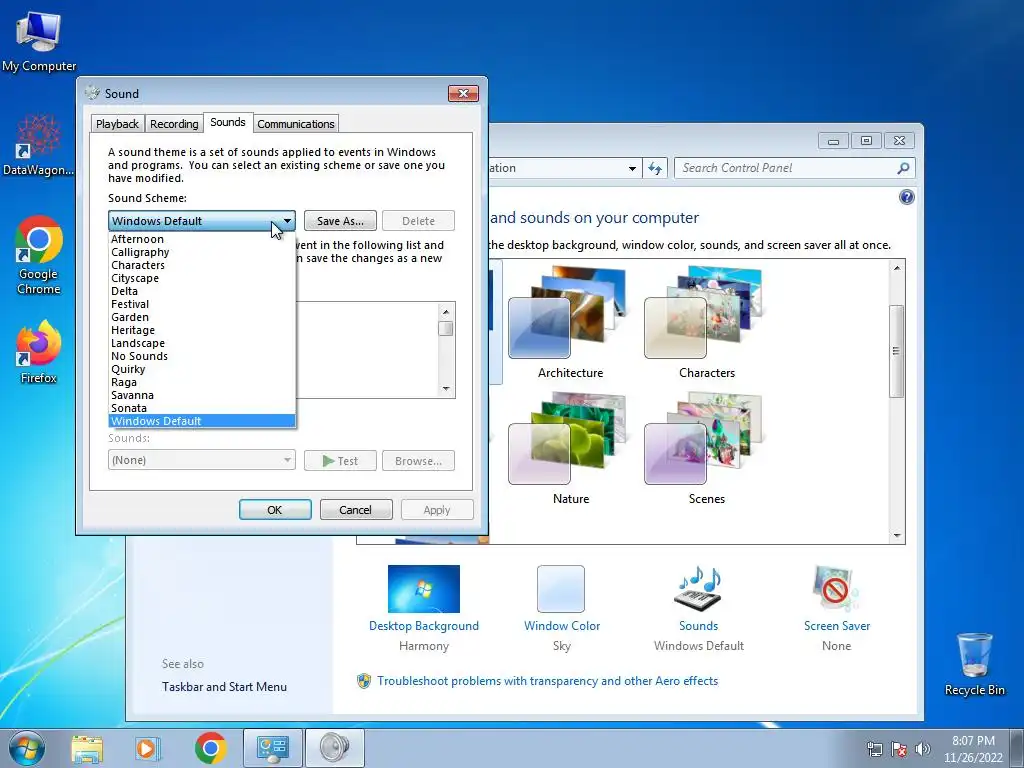Open the My Computer desktop icon
This screenshot has height=768, width=1024.
point(39,40)
